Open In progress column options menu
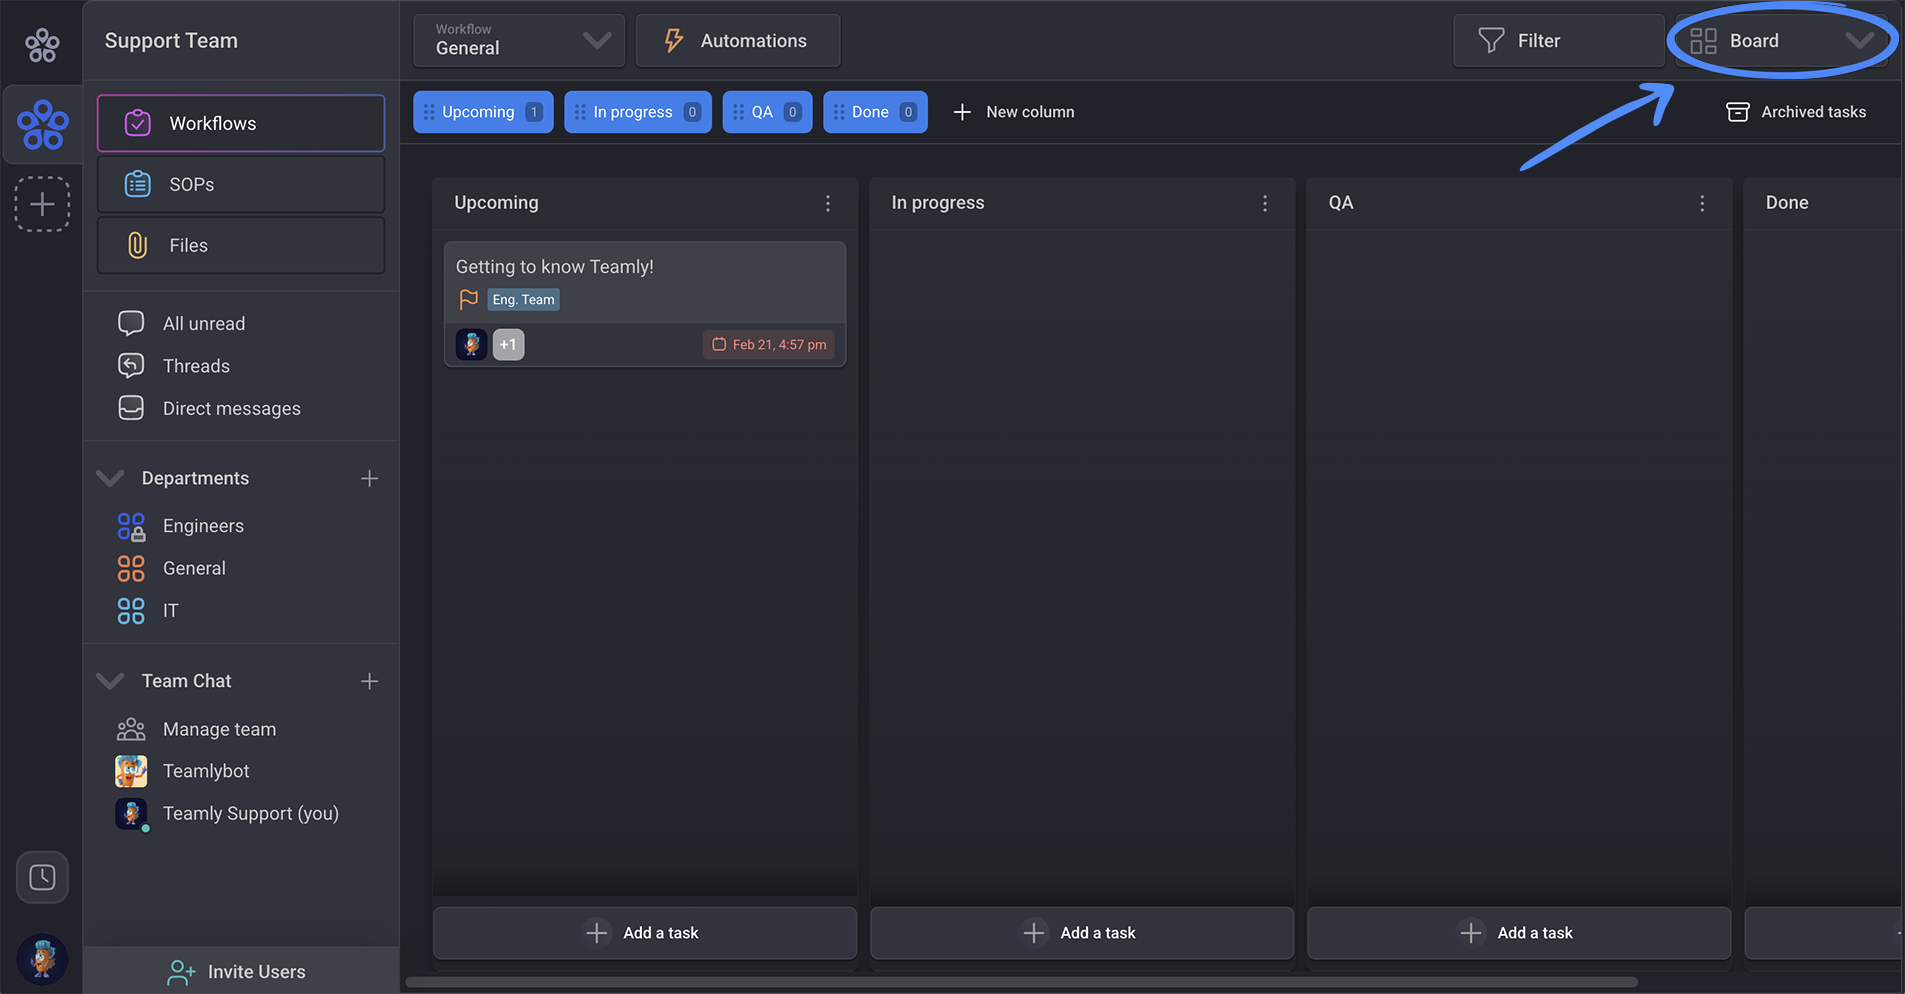The width and height of the screenshot is (1905, 994). click(1265, 203)
